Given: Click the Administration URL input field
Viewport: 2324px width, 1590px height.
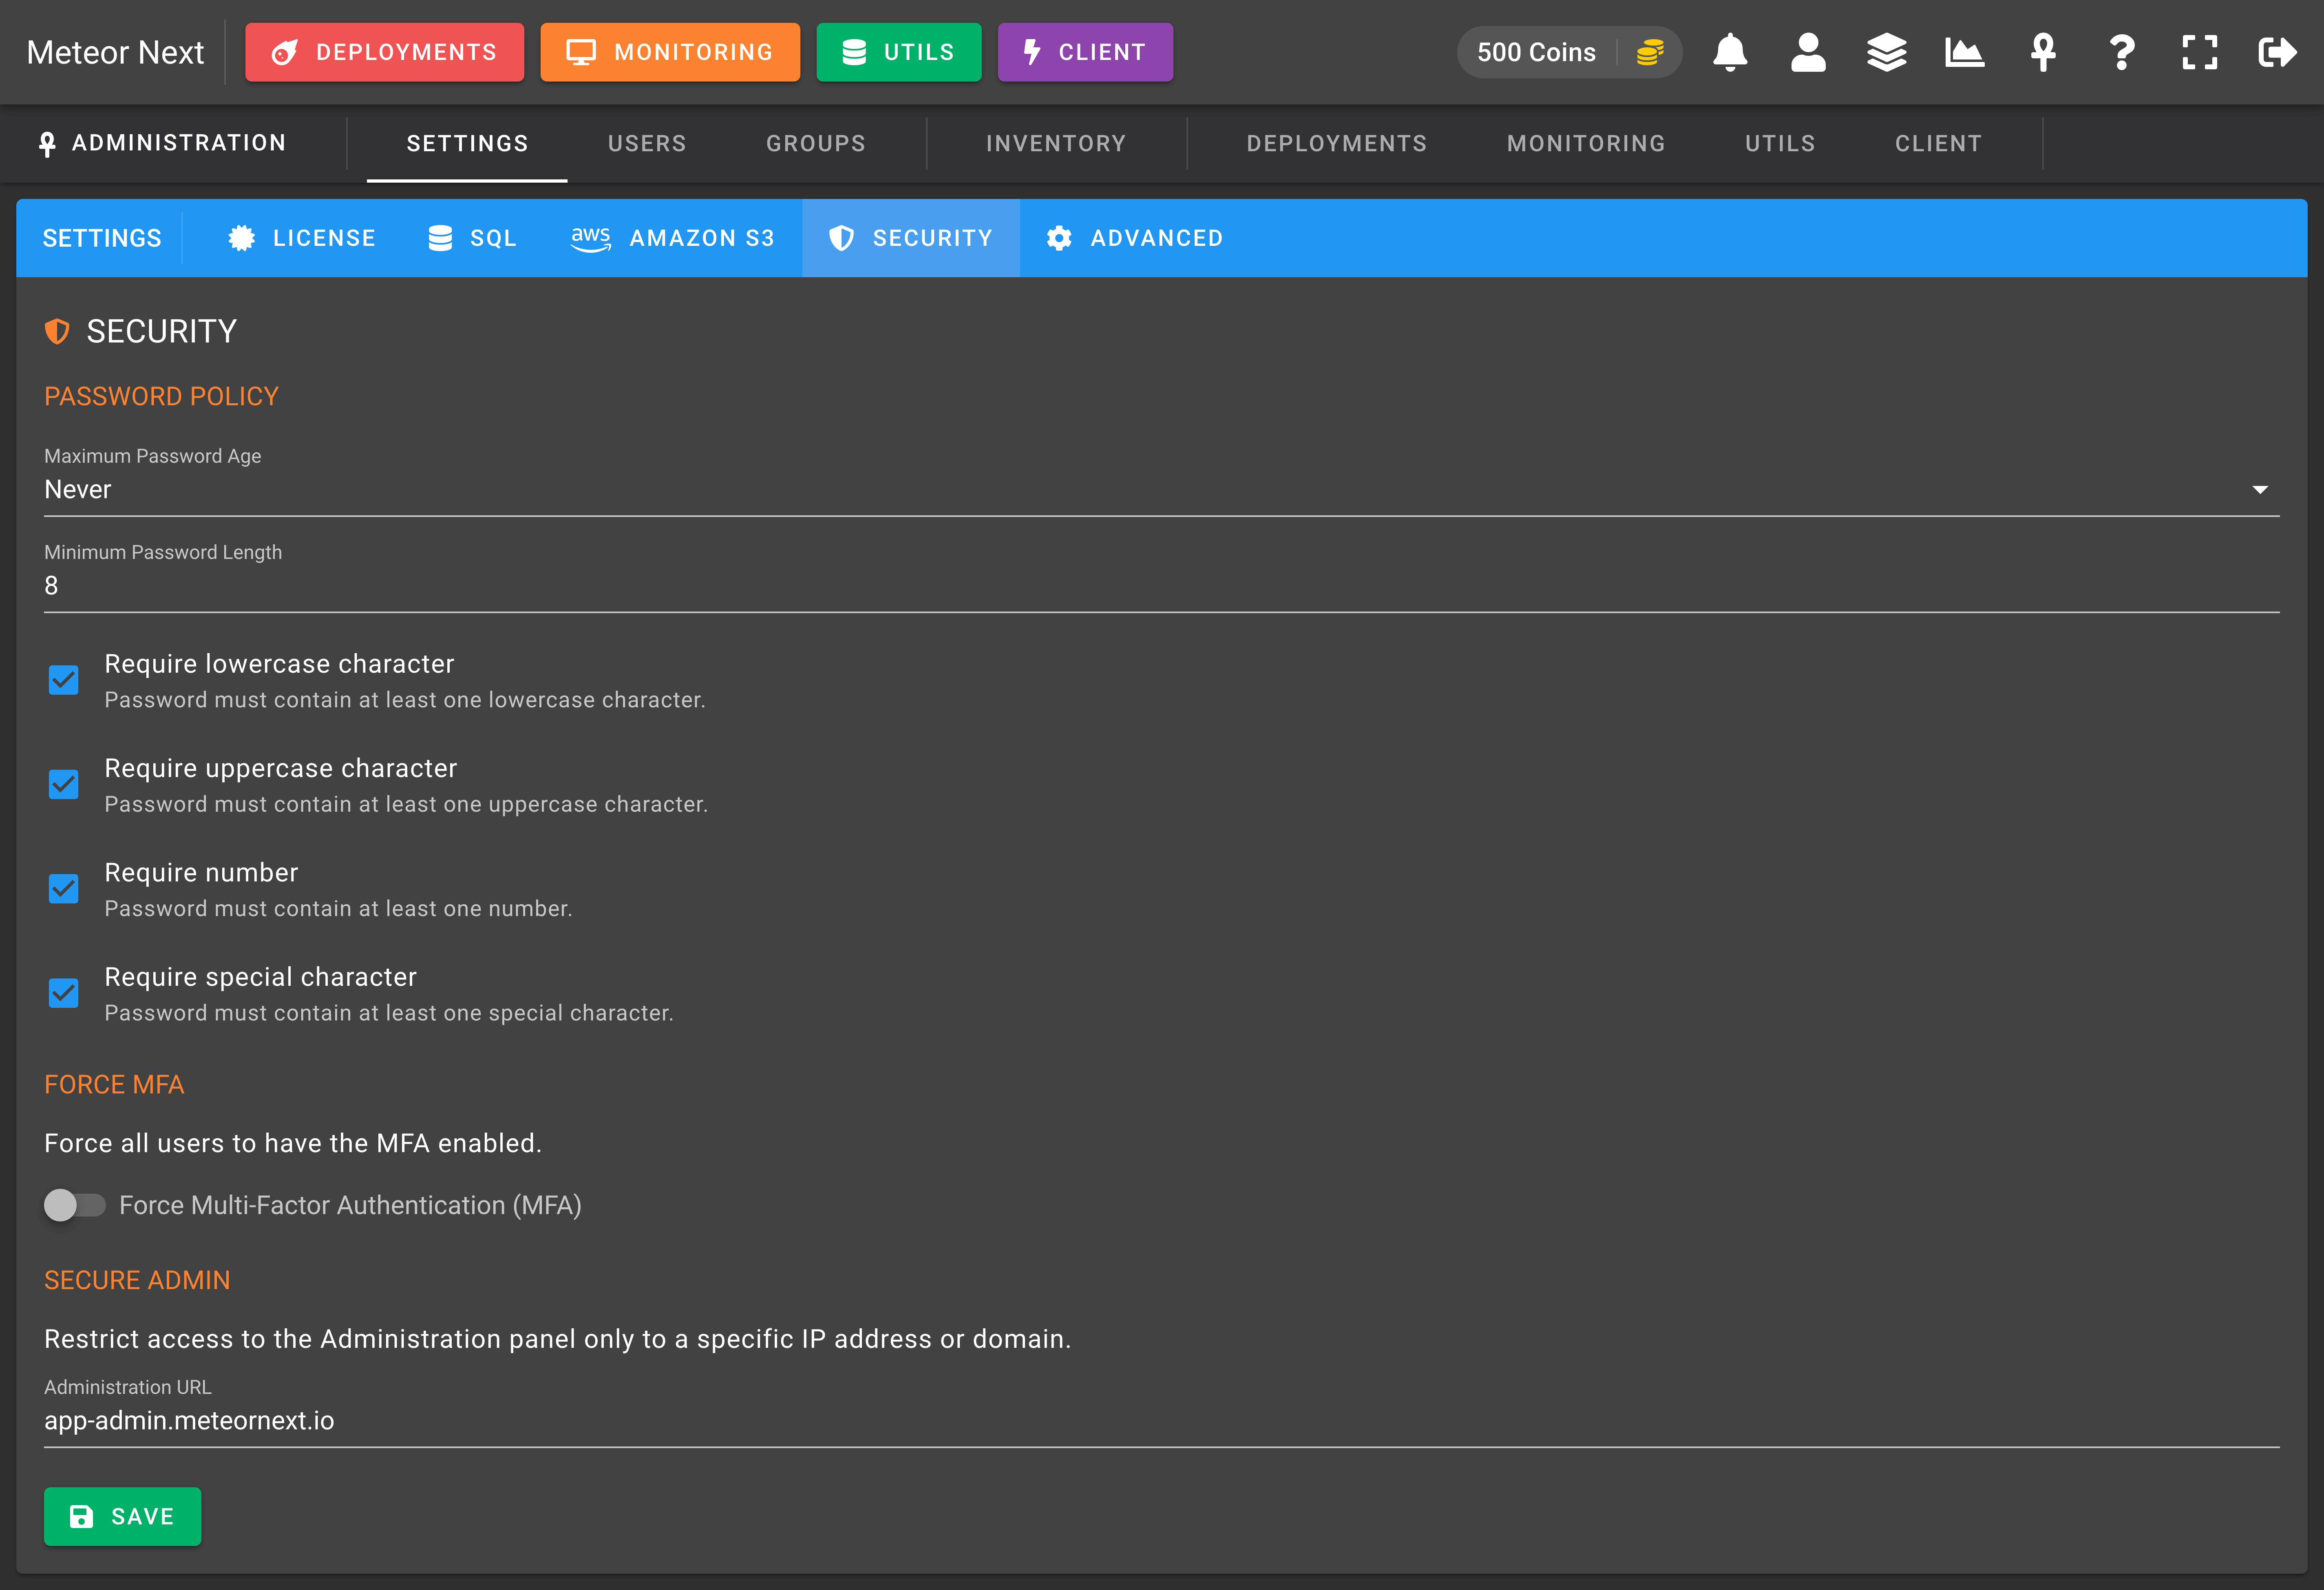Looking at the screenshot, I should [x=1162, y=1420].
